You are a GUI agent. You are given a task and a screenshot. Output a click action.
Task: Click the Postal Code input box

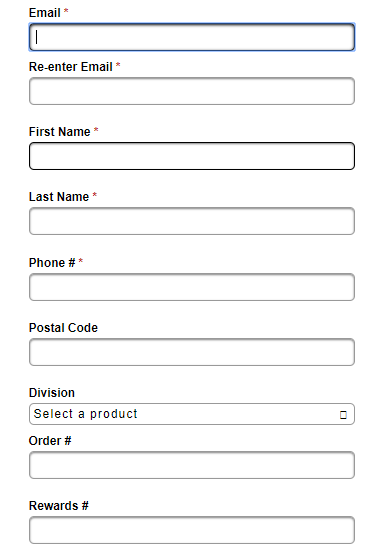(x=192, y=352)
